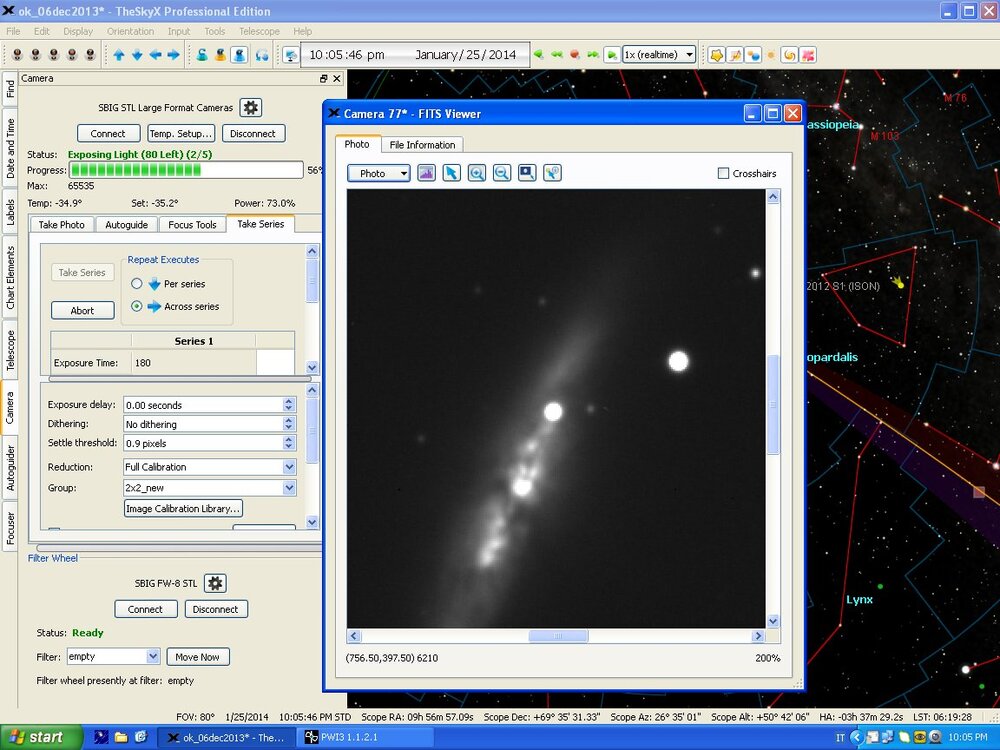Open SBIG FW-8 filter wheel settings gear
The image size is (1000, 750).
pyautogui.click(x=215, y=583)
